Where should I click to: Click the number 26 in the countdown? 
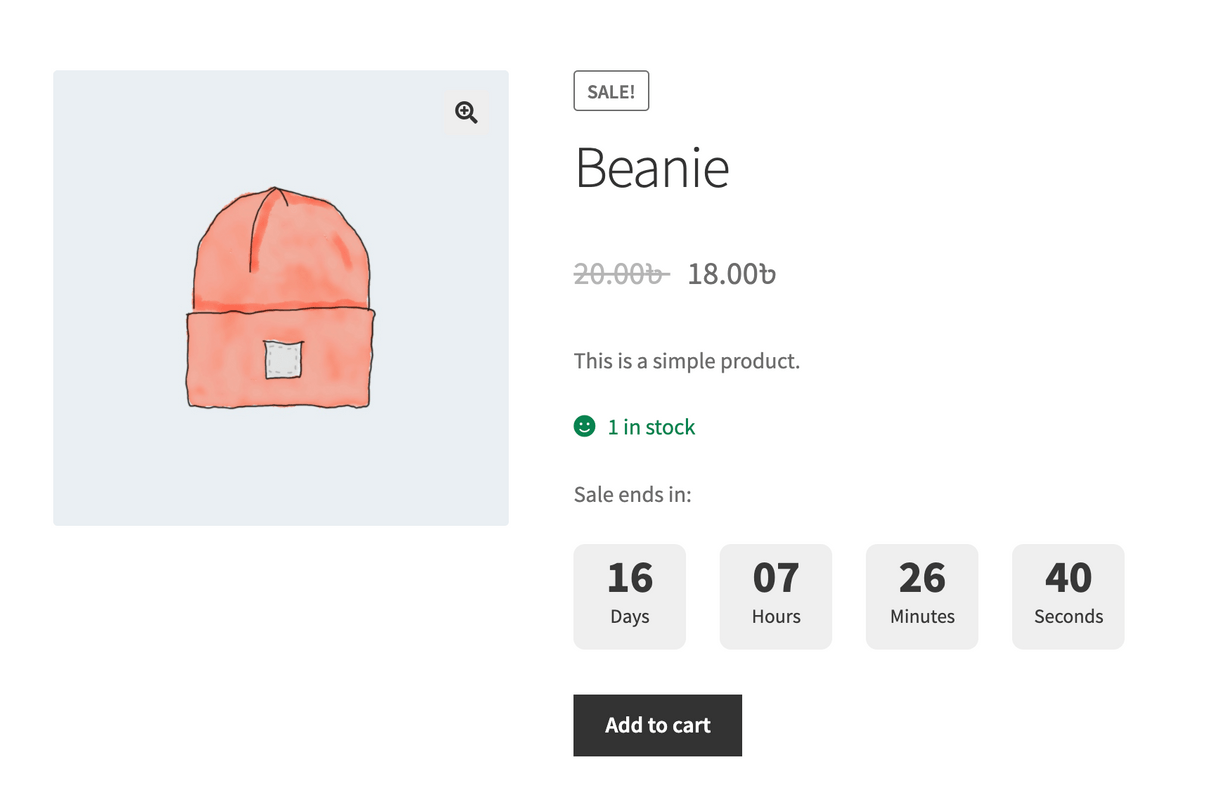click(x=922, y=578)
